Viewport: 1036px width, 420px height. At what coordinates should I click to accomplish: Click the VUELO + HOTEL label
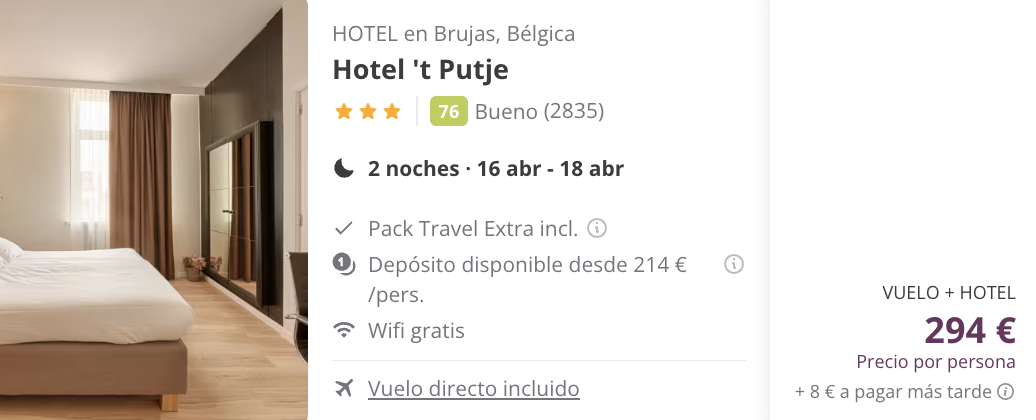[949, 293]
